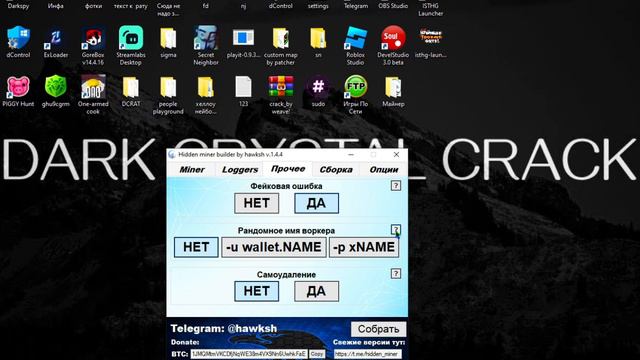Screen dimensions: 640x360
Task: Show help for Самоудаление option
Action: (x=396, y=273)
